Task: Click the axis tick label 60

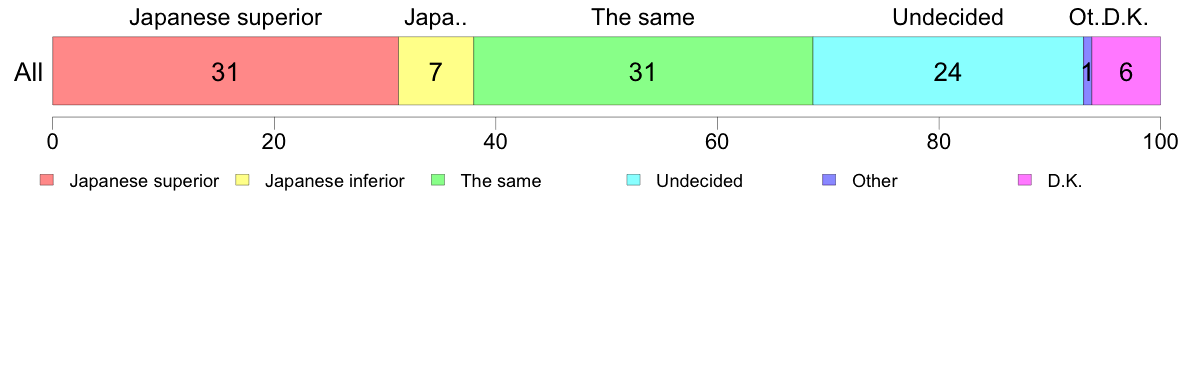Action: tap(717, 141)
